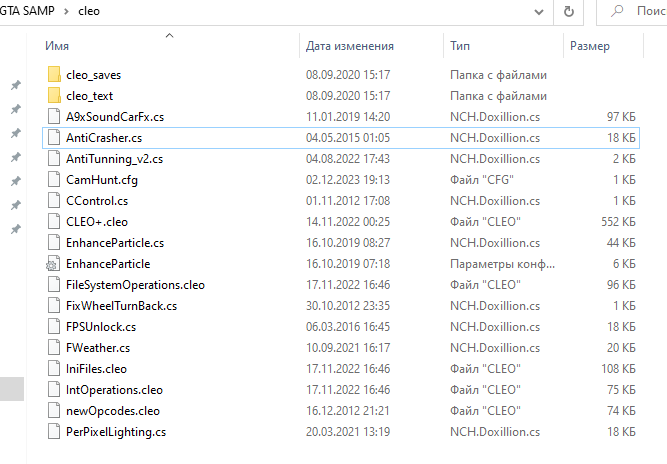Click the cleo_text folder icon
Screen dimensions: 667x464
pyautogui.click(x=54, y=96)
